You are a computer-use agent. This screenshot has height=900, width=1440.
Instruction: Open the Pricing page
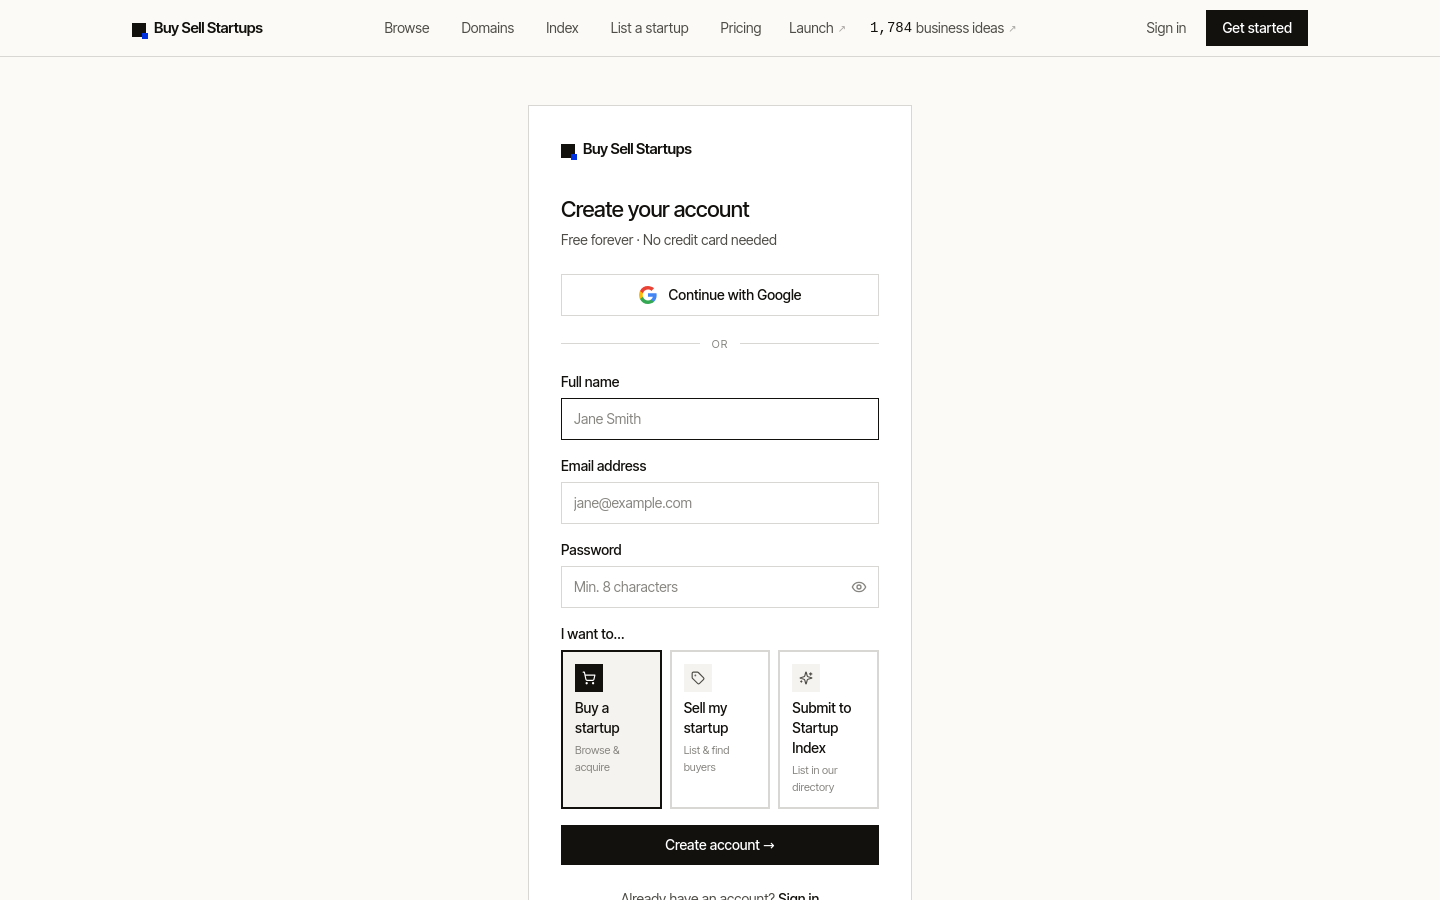pyautogui.click(x=741, y=28)
